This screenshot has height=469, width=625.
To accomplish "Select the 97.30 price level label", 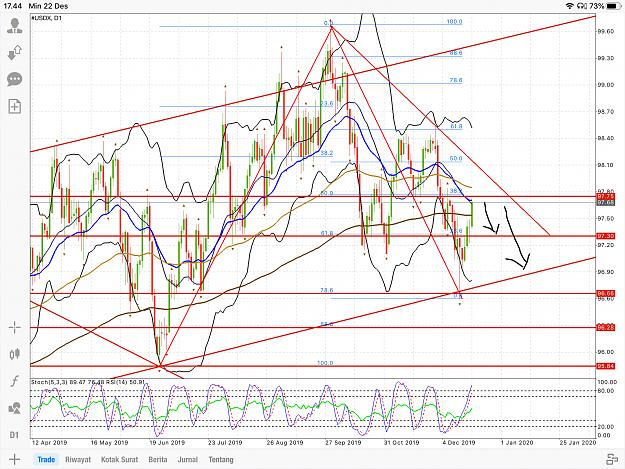I will coord(605,236).
